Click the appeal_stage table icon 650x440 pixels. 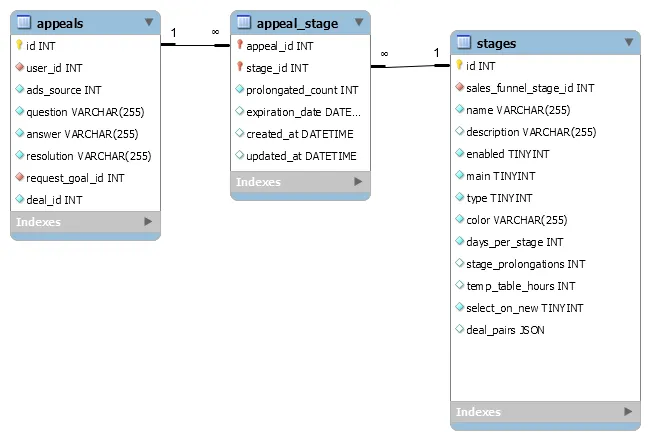(x=244, y=22)
